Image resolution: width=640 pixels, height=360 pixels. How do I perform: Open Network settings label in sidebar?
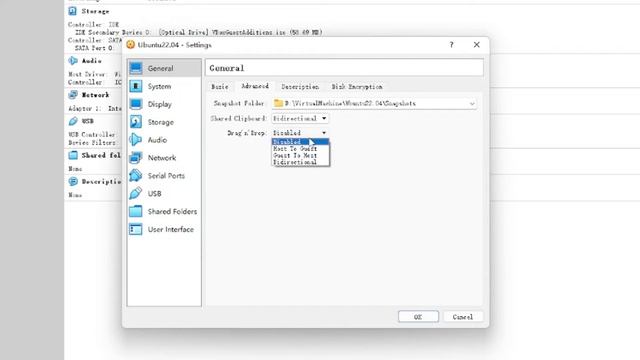(x=162, y=158)
